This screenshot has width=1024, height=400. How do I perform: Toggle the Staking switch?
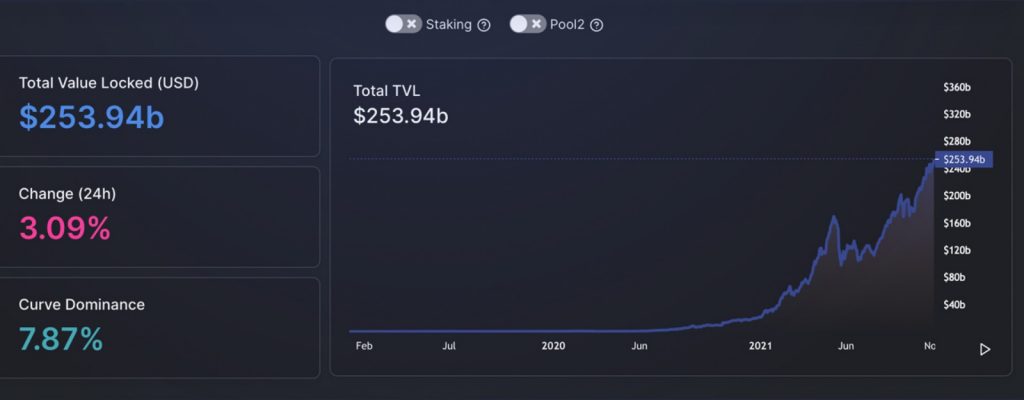(x=403, y=24)
